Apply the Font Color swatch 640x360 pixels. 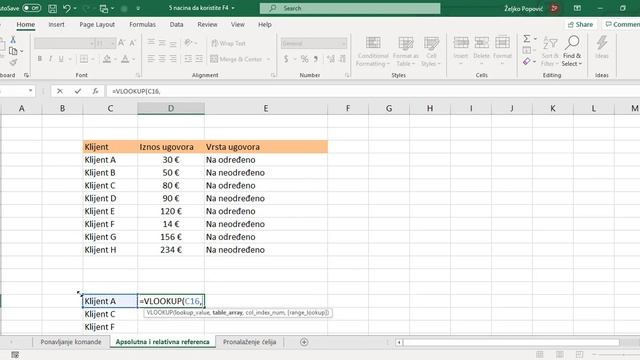125,59
